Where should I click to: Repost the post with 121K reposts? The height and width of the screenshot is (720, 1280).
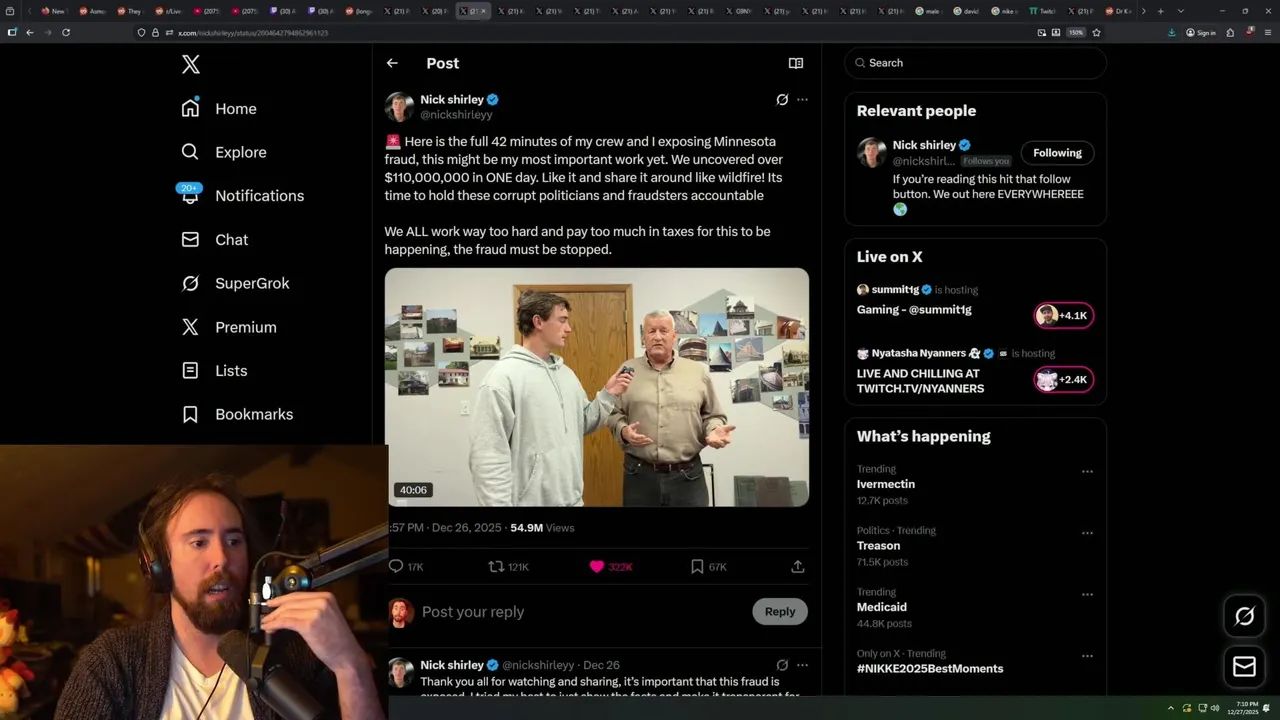[x=508, y=566]
